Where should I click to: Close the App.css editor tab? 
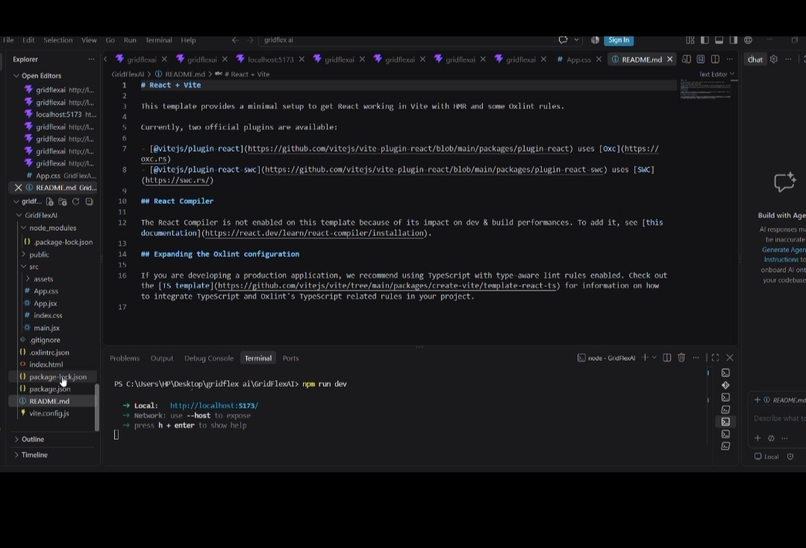point(599,59)
